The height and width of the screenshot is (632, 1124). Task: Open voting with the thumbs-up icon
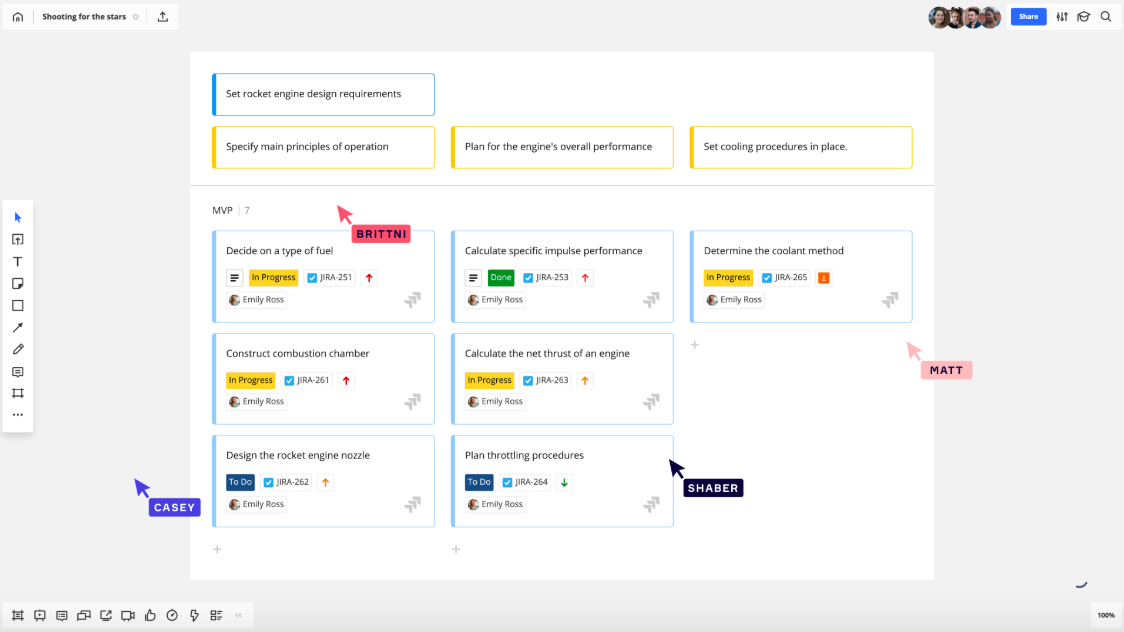click(150, 615)
